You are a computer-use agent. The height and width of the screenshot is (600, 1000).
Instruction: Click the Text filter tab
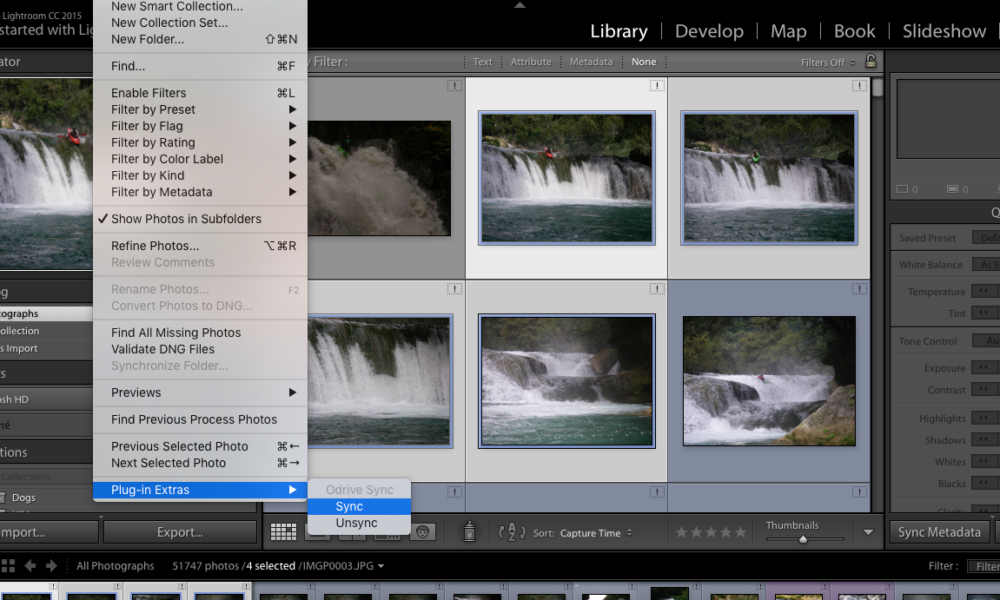(x=483, y=62)
